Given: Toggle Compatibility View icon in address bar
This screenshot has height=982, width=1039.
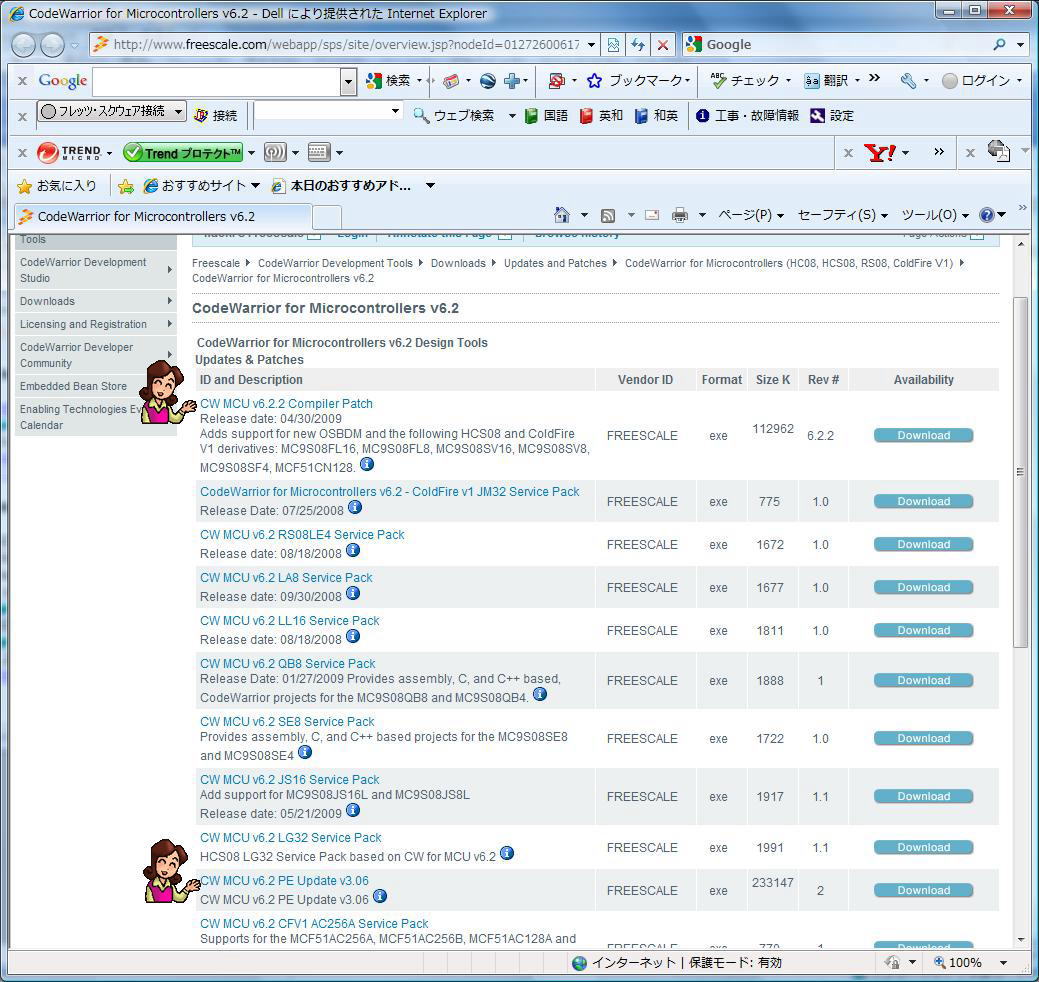Looking at the screenshot, I should coord(614,45).
